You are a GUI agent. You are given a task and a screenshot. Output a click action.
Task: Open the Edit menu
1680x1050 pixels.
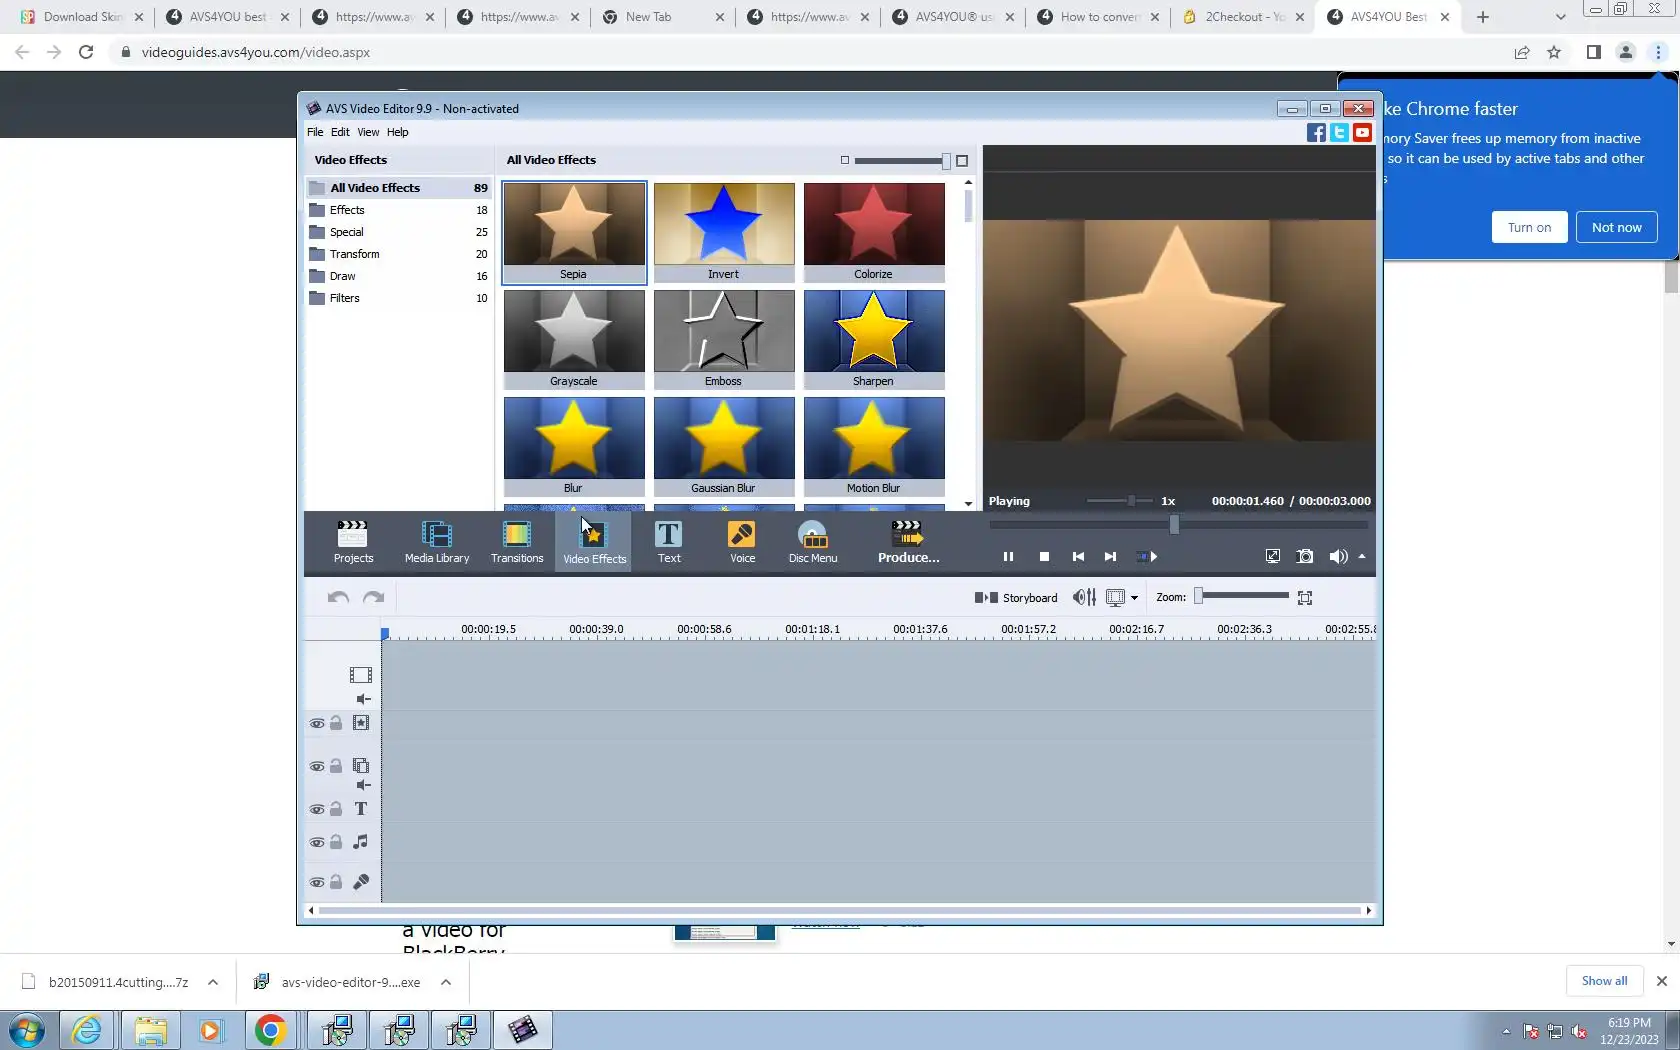tap(340, 132)
